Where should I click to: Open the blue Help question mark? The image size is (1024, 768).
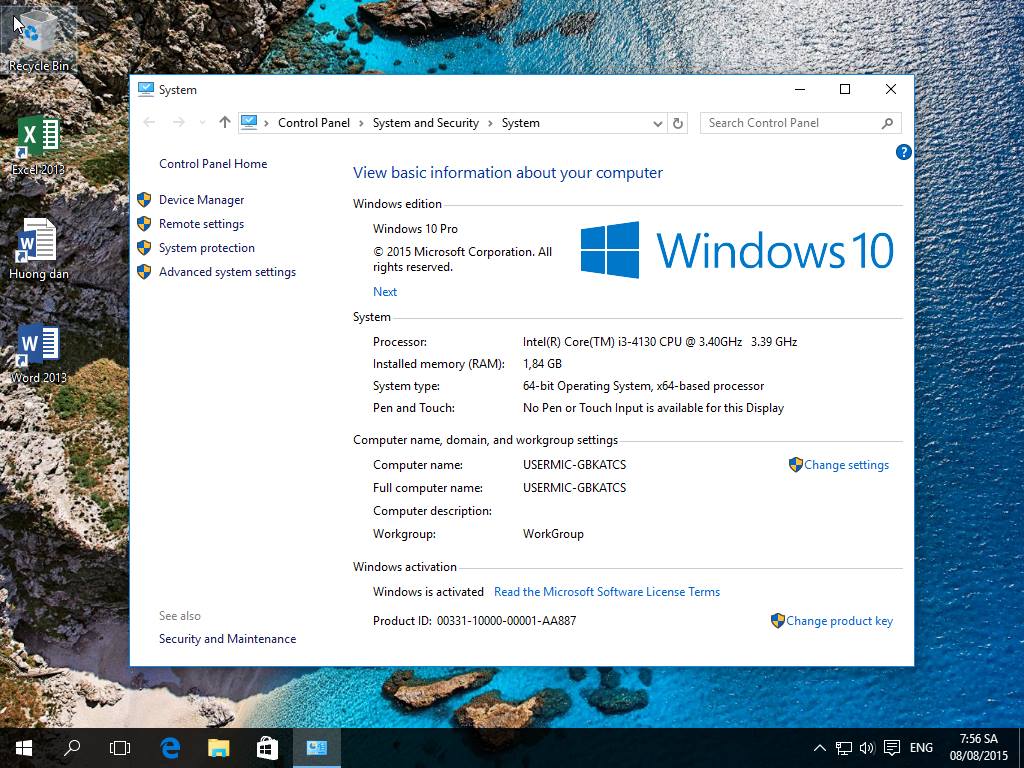(x=903, y=152)
